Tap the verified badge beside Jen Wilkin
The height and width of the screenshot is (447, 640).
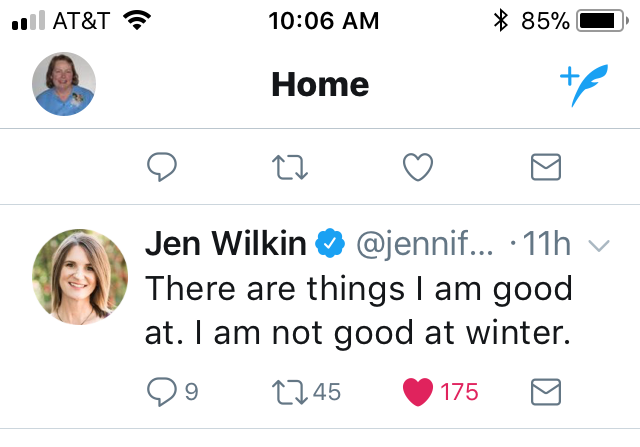click(330, 244)
